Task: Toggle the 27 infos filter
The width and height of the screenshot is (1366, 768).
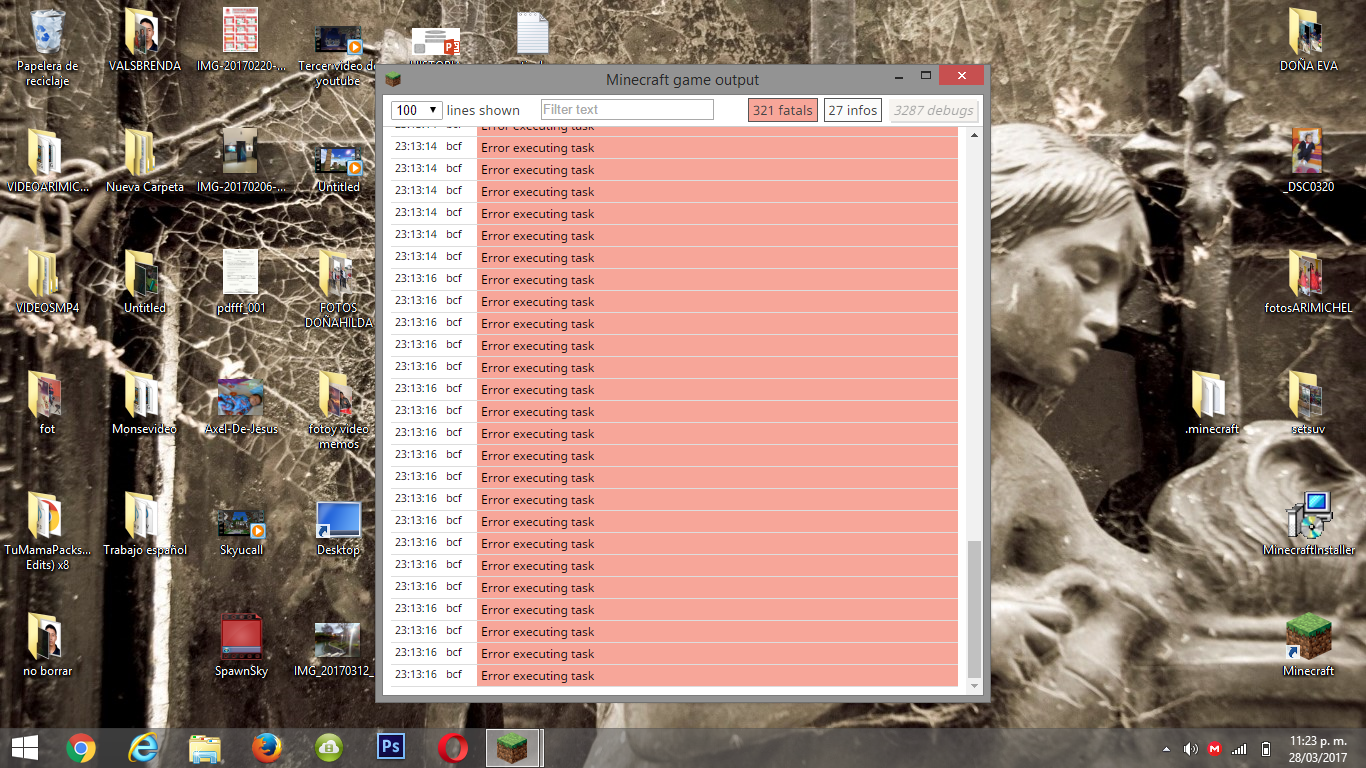Action: (853, 110)
